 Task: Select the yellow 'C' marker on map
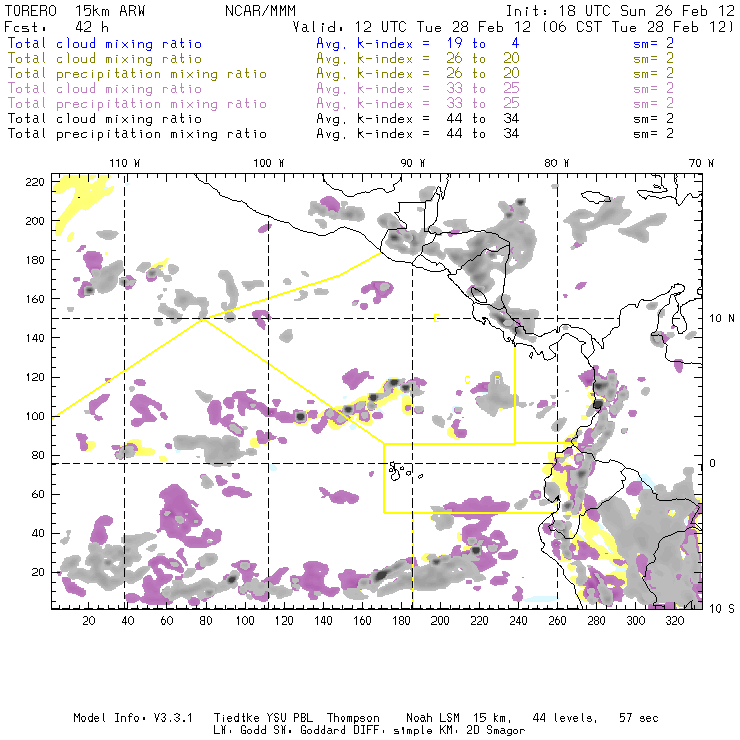pyautogui.click(x=467, y=380)
